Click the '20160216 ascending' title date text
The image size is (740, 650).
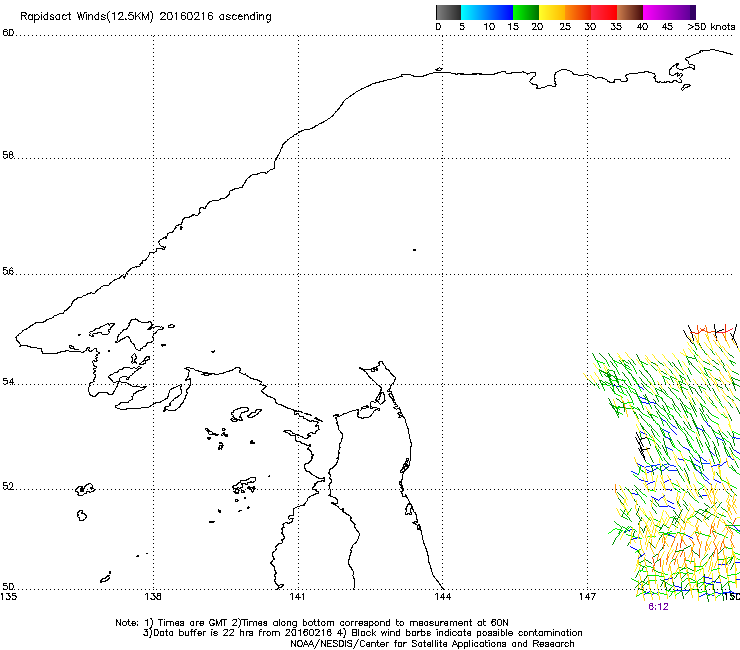(216, 17)
